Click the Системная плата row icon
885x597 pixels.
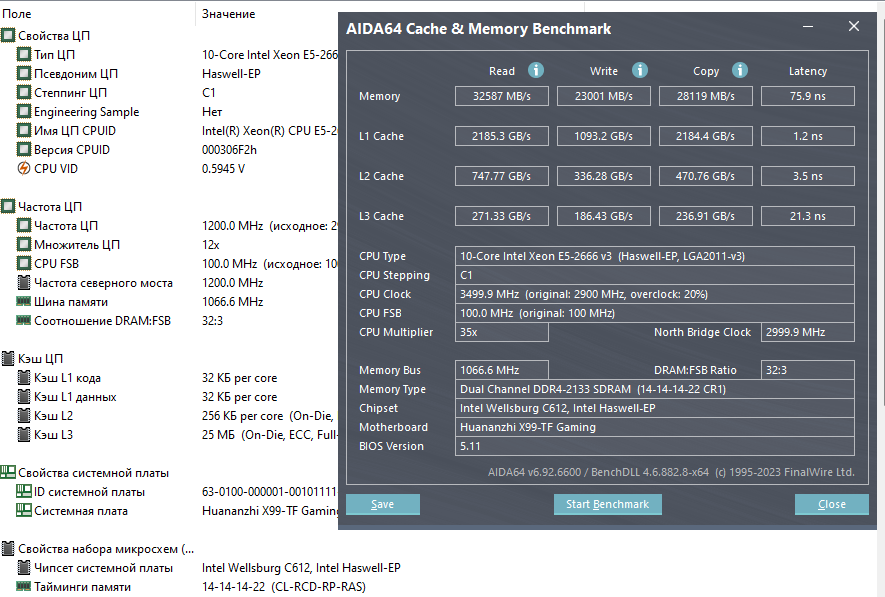24,510
